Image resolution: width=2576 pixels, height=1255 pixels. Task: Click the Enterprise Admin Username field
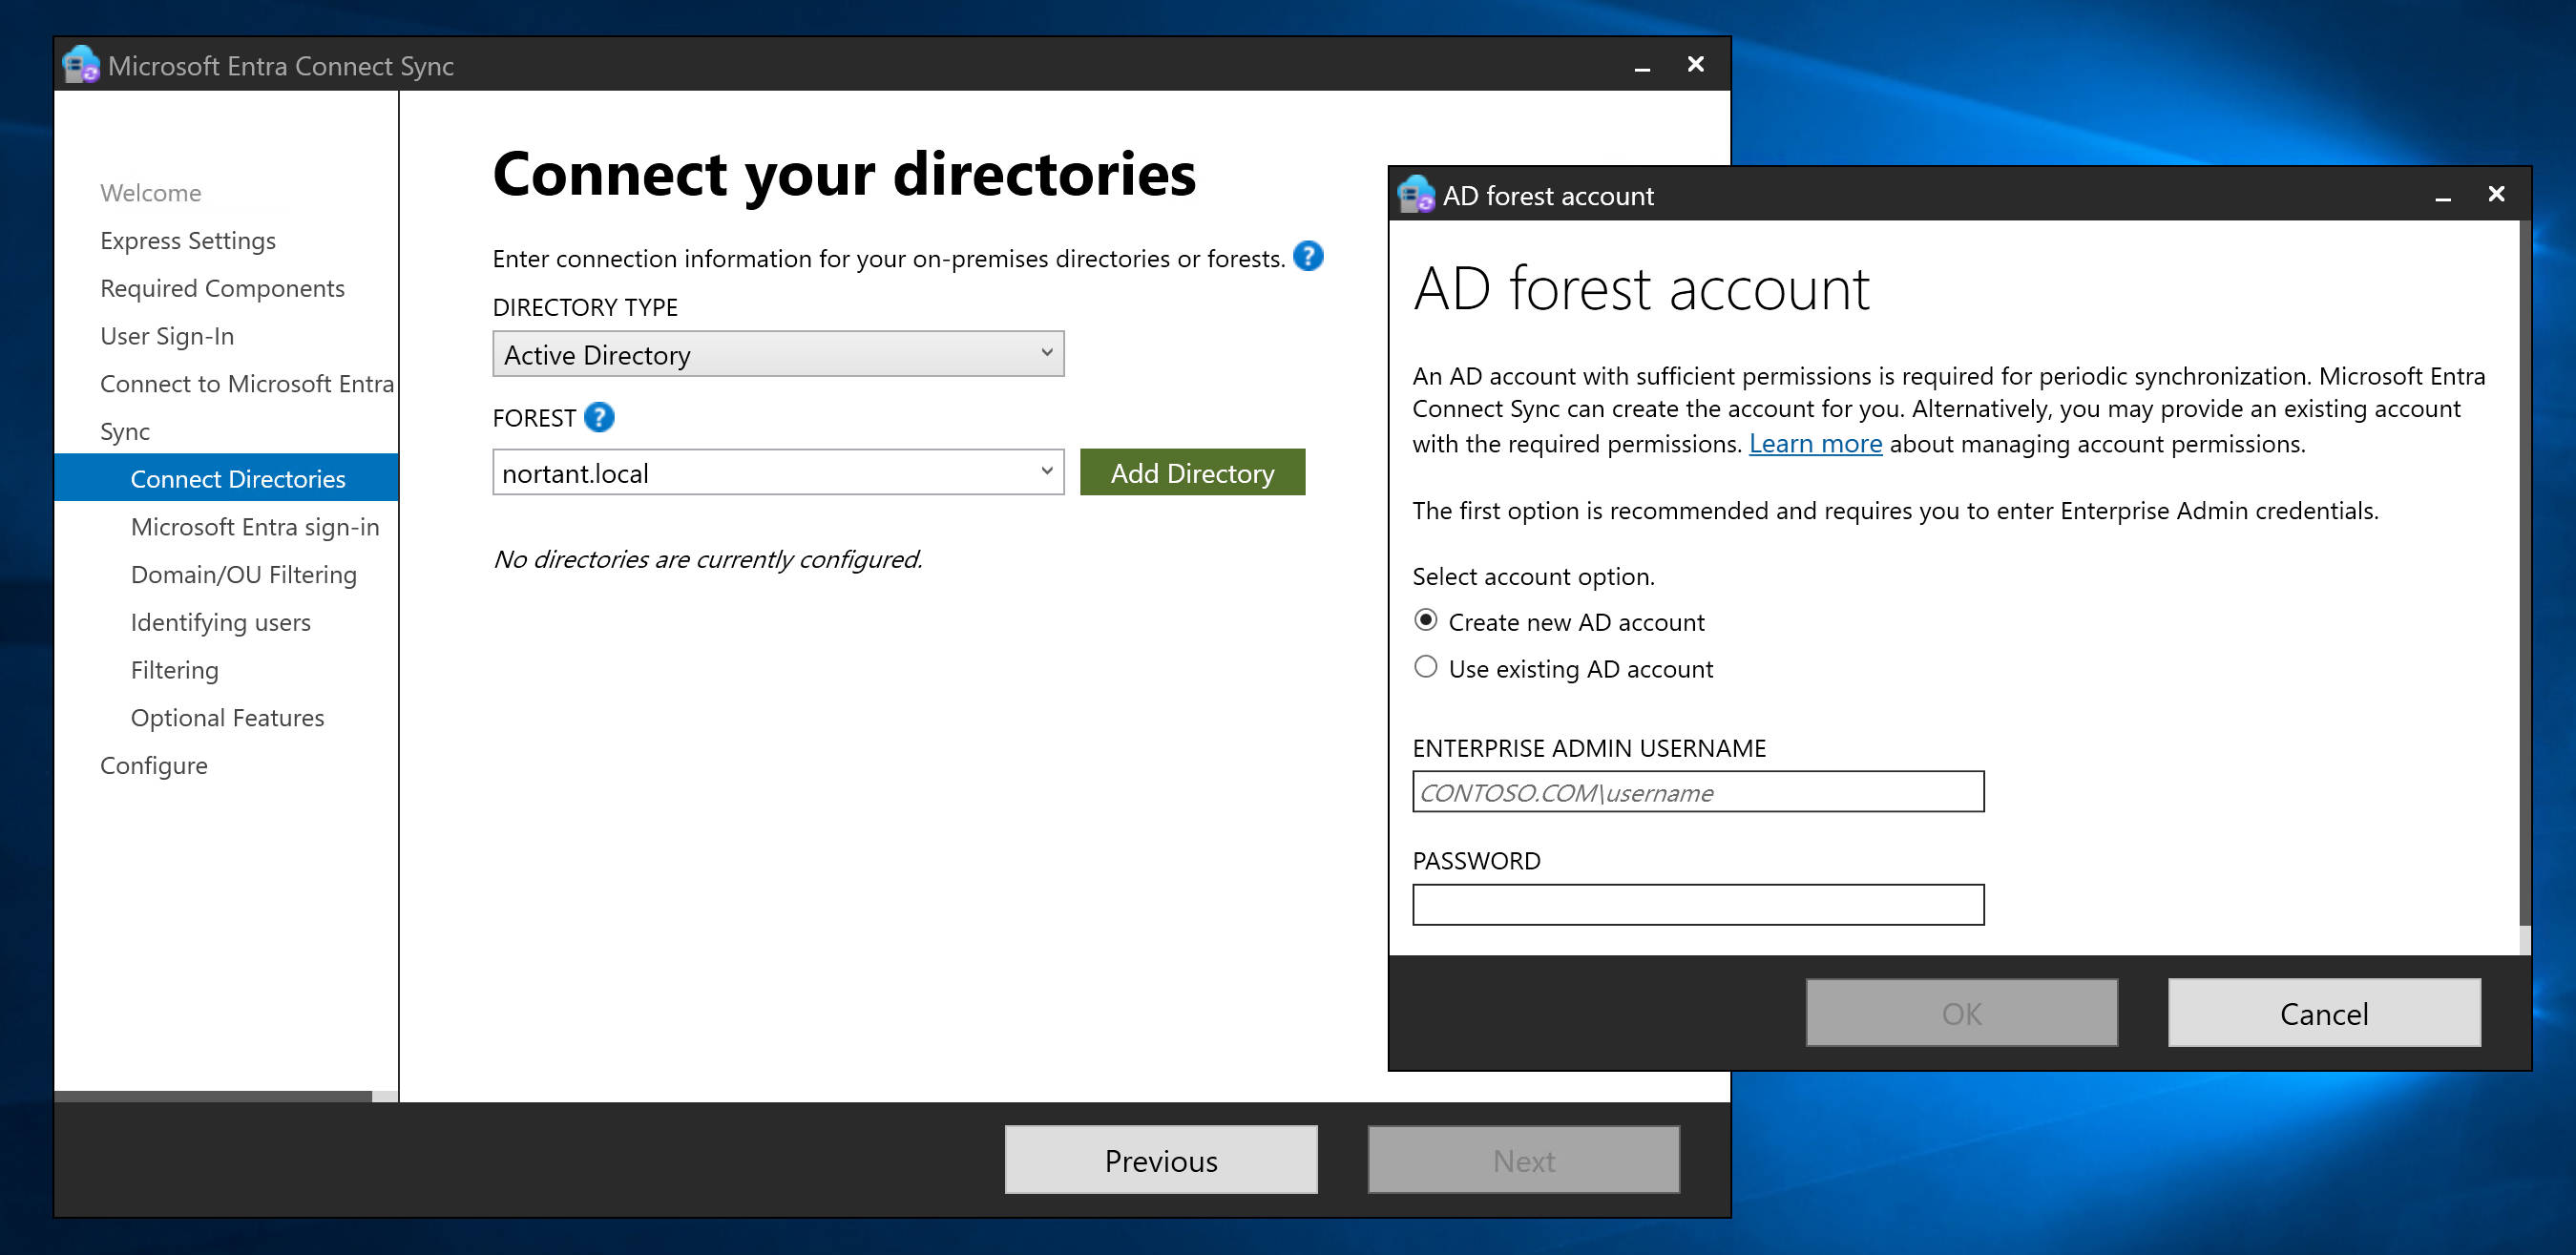[1697, 791]
